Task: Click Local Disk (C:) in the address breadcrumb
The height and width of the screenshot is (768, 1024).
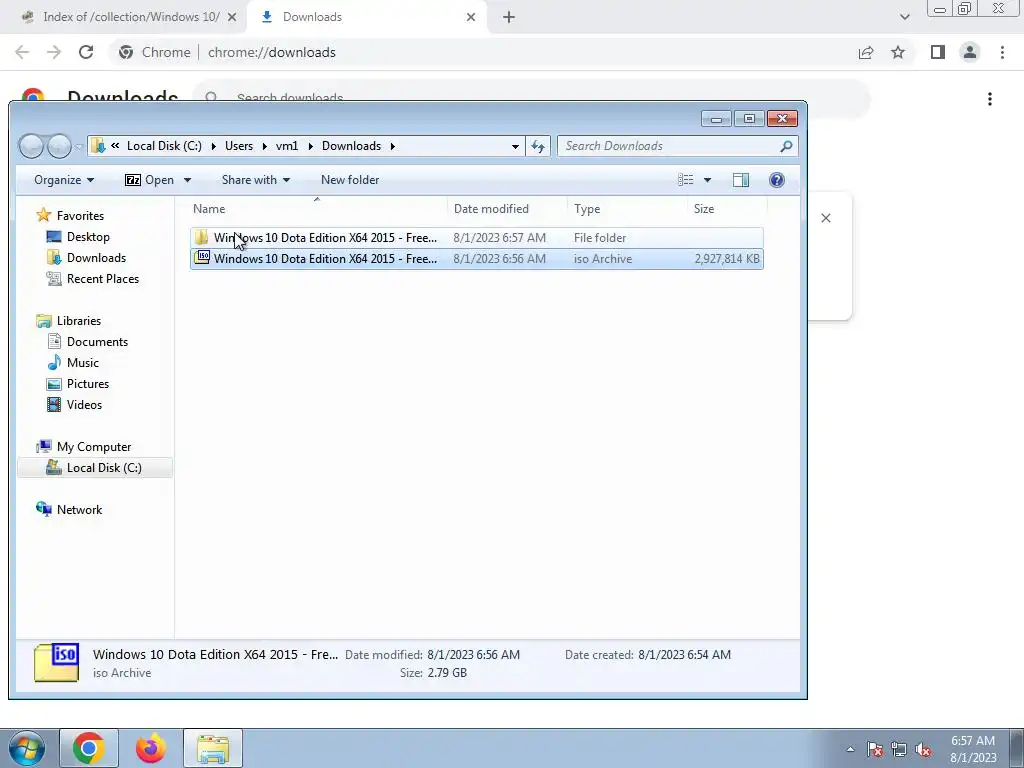Action: (x=164, y=146)
